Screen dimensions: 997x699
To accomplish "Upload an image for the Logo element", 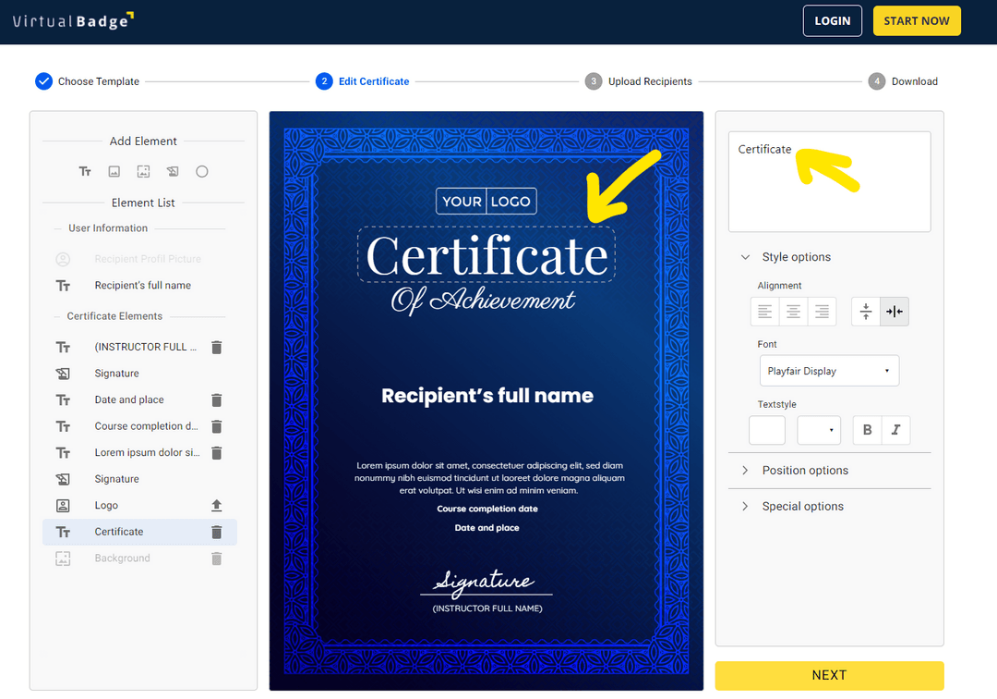I will (216, 505).
